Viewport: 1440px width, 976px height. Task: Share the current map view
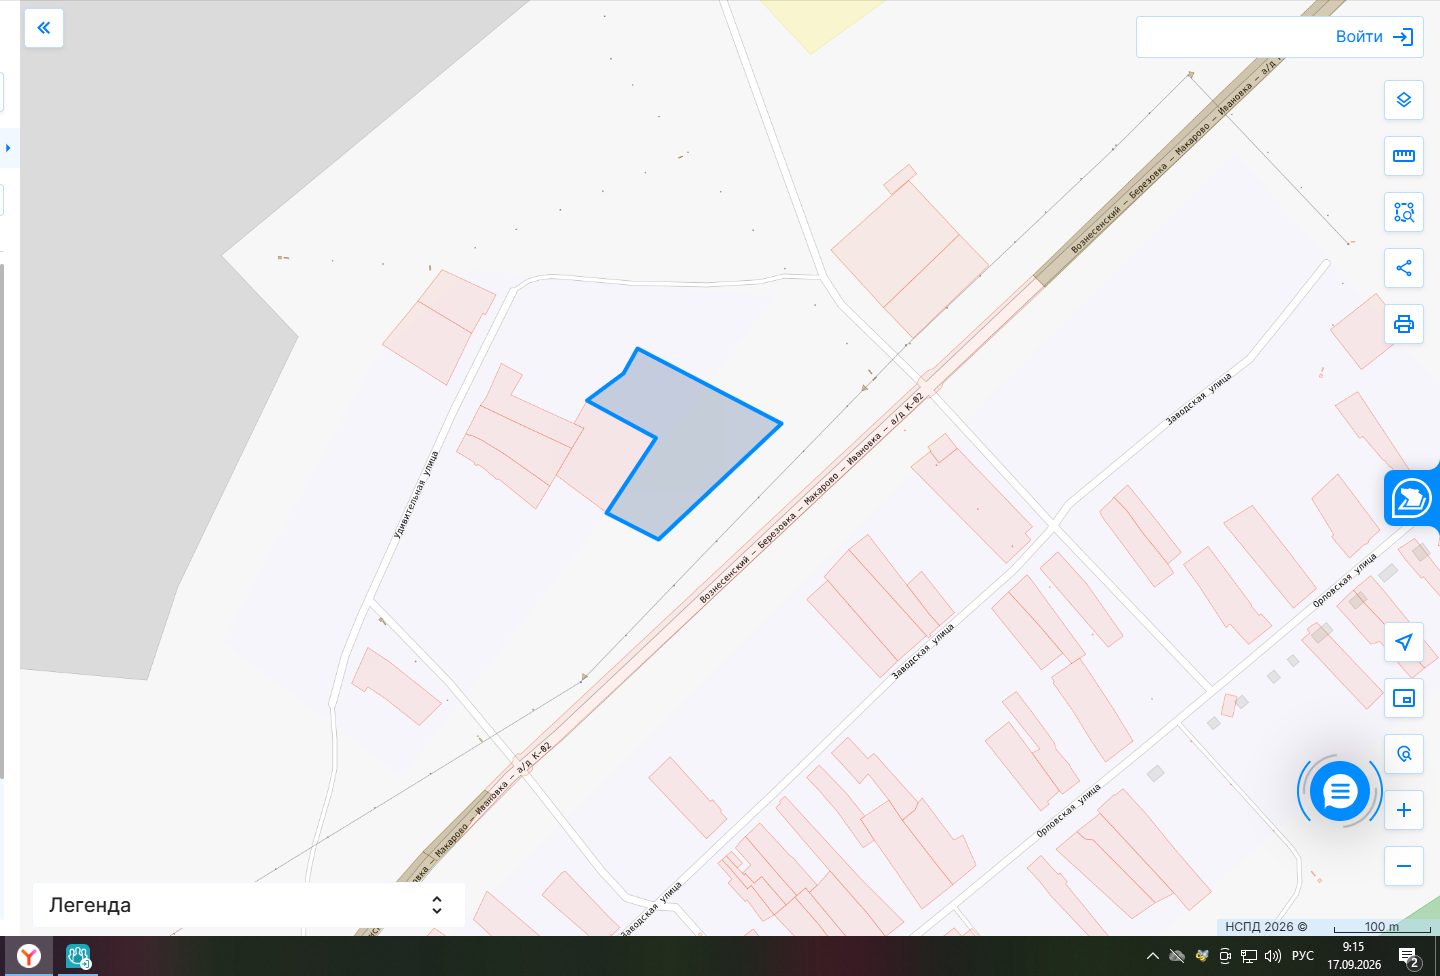click(1404, 268)
